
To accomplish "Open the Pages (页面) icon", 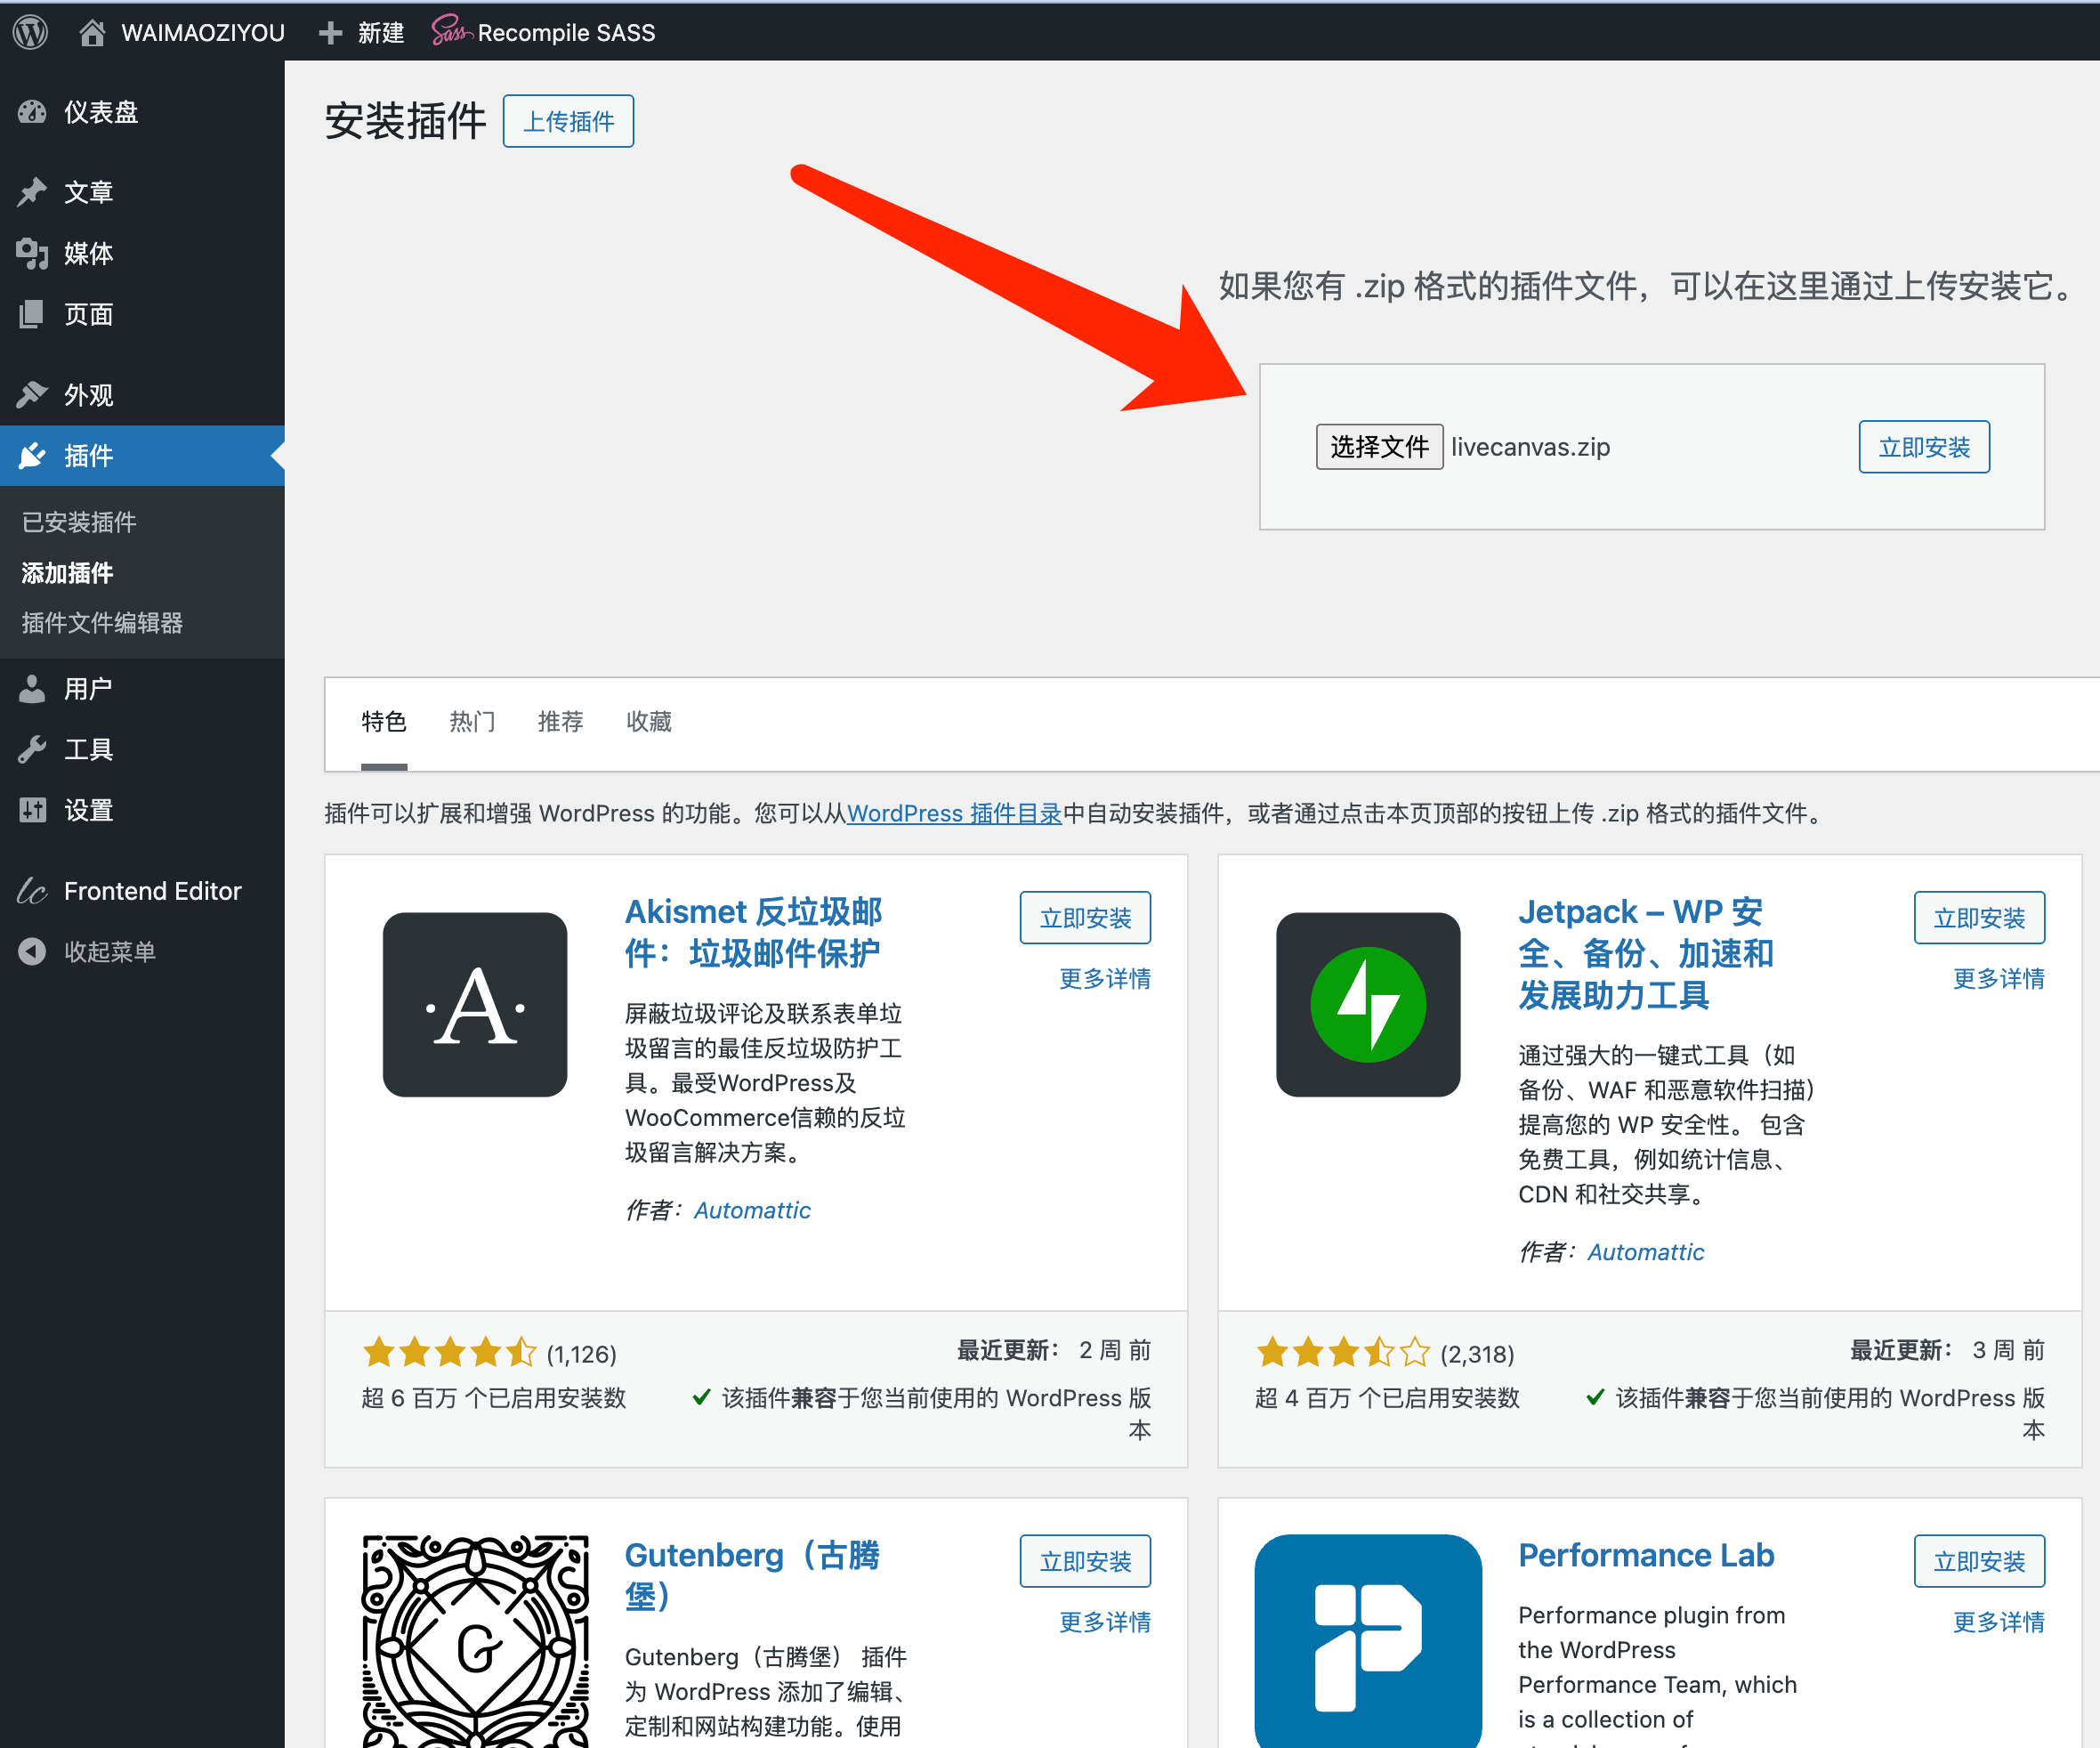I will tap(32, 314).
